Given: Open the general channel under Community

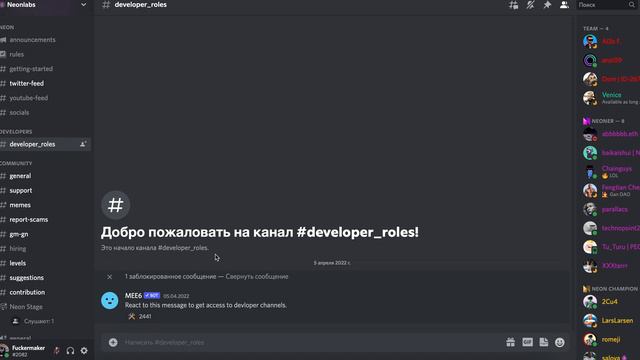Looking at the screenshot, I should 20,176.
